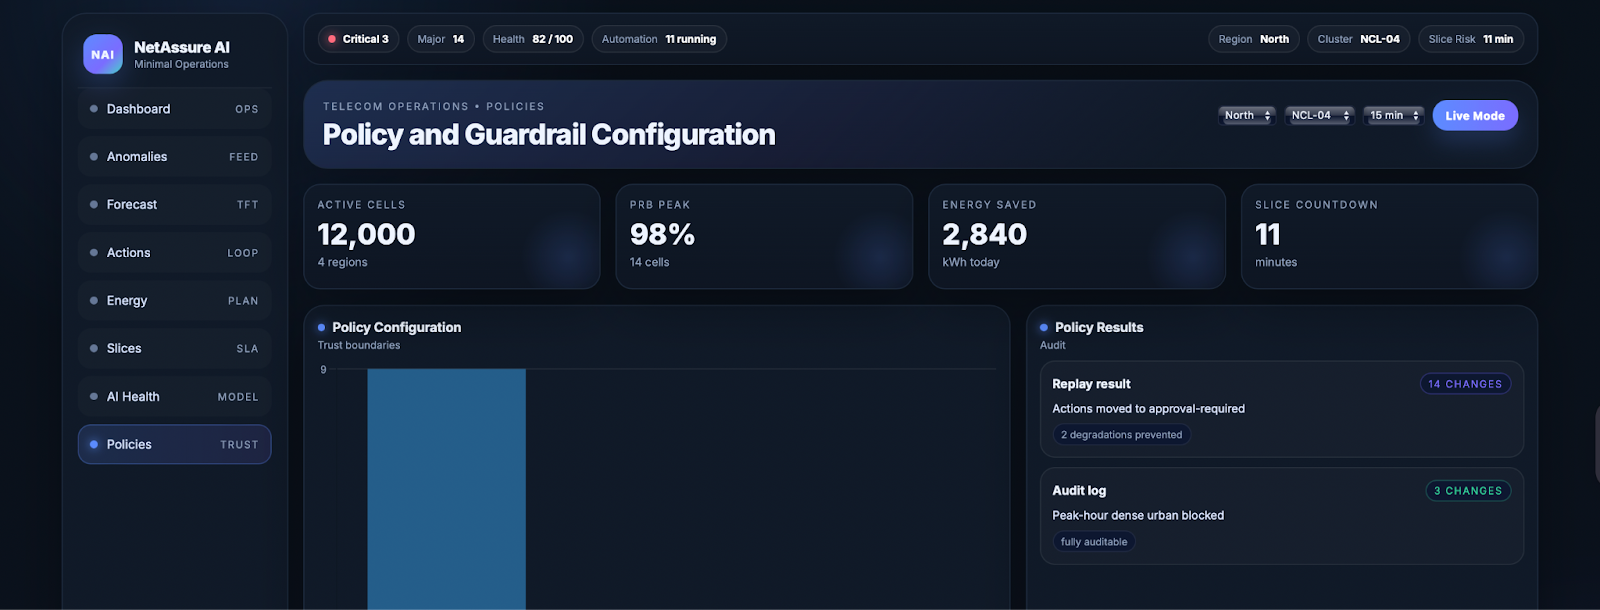Click the Cluster NCL-04 pill
1600x610 pixels.
pyautogui.click(x=1359, y=39)
